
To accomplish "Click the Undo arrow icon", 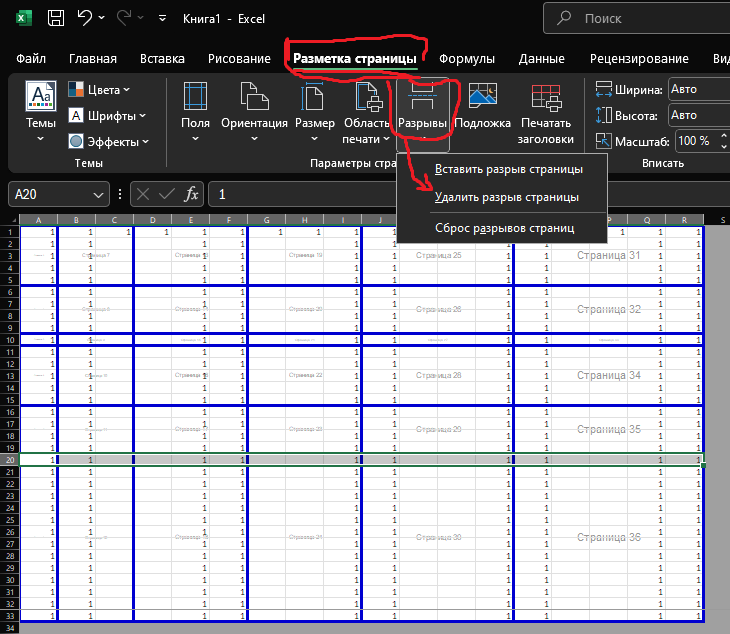I will (87, 18).
